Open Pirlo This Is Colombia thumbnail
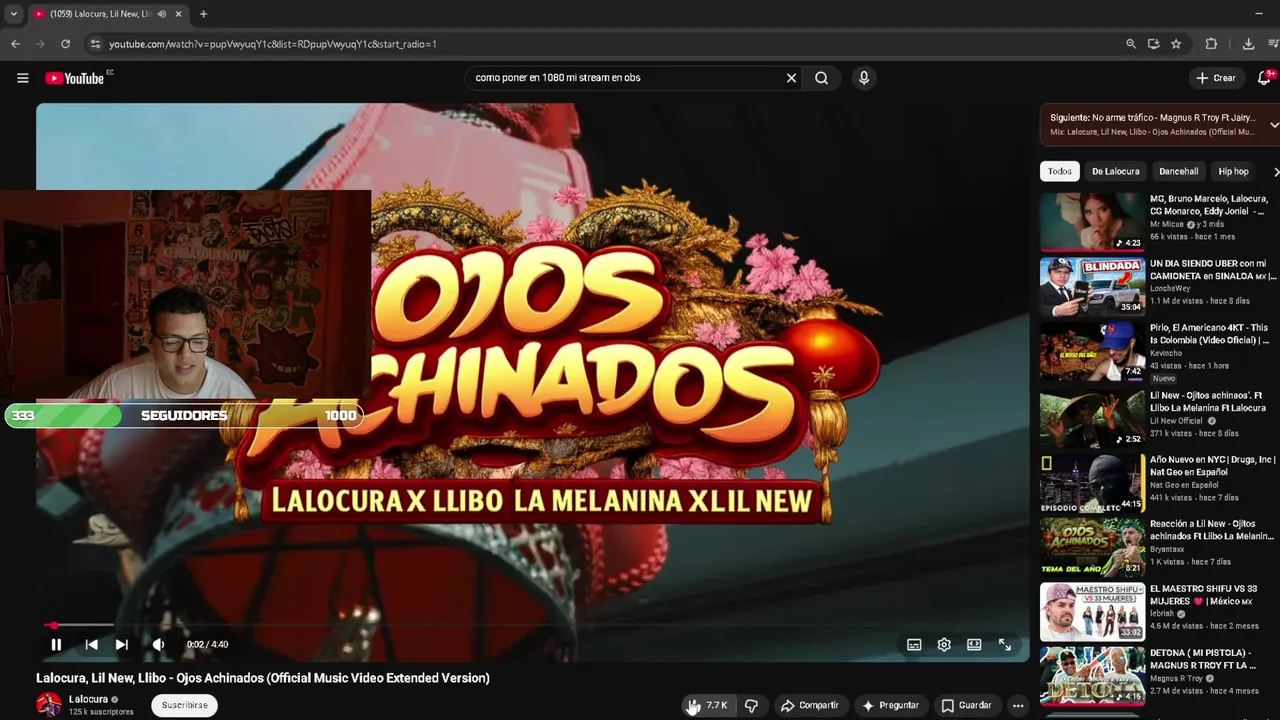The image size is (1280, 720). click(x=1092, y=351)
